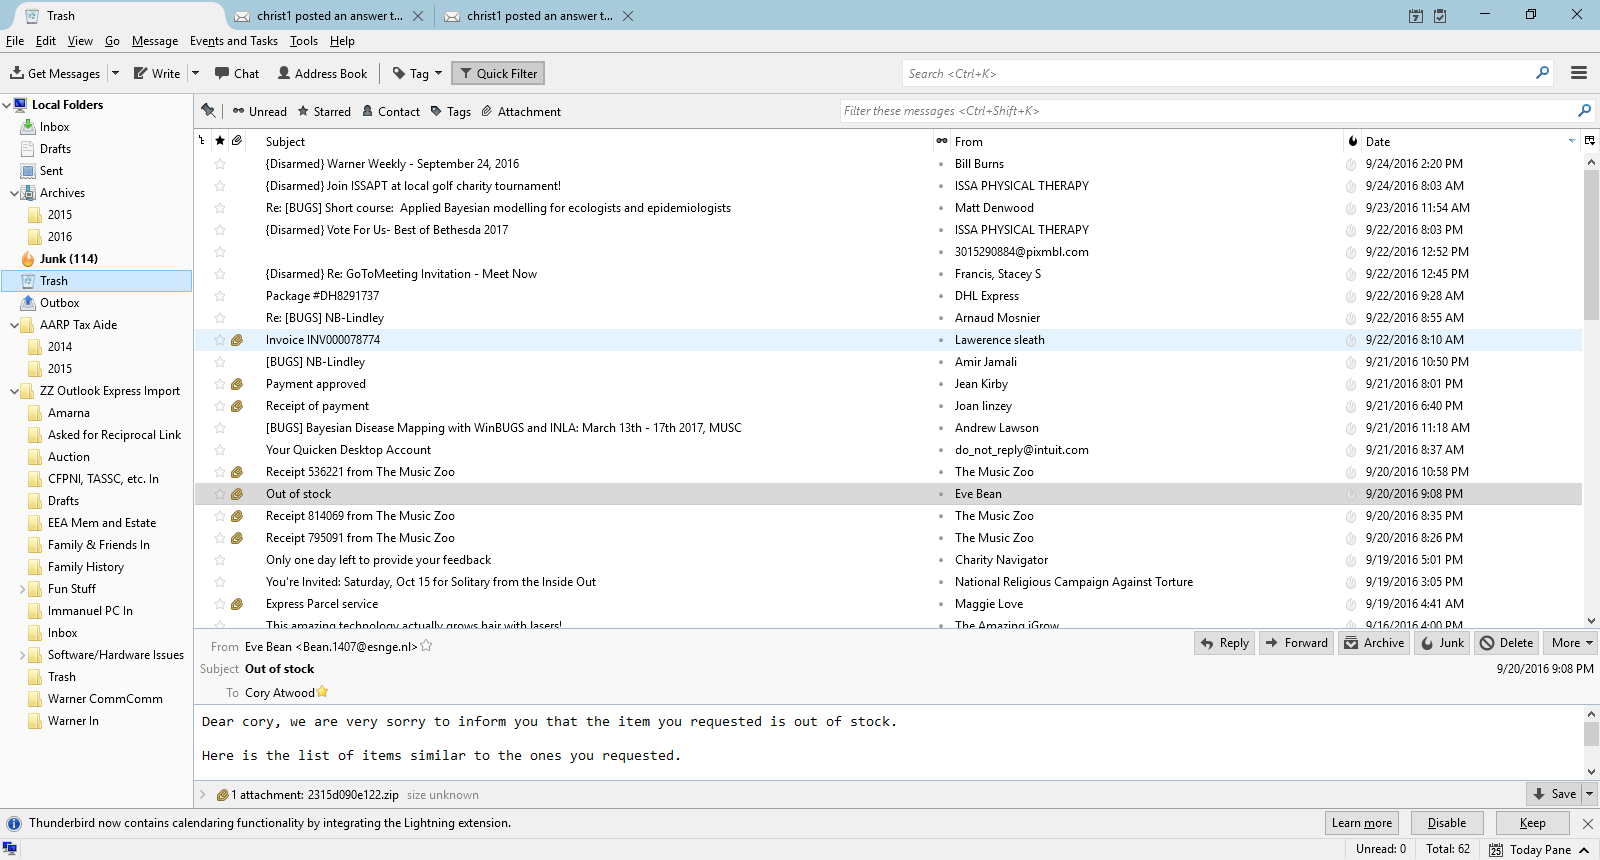This screenshot has height=860, width=1600.
Task: Collapse the Archives folder tree
Action: pyautogui.click(x=14, y=193)
